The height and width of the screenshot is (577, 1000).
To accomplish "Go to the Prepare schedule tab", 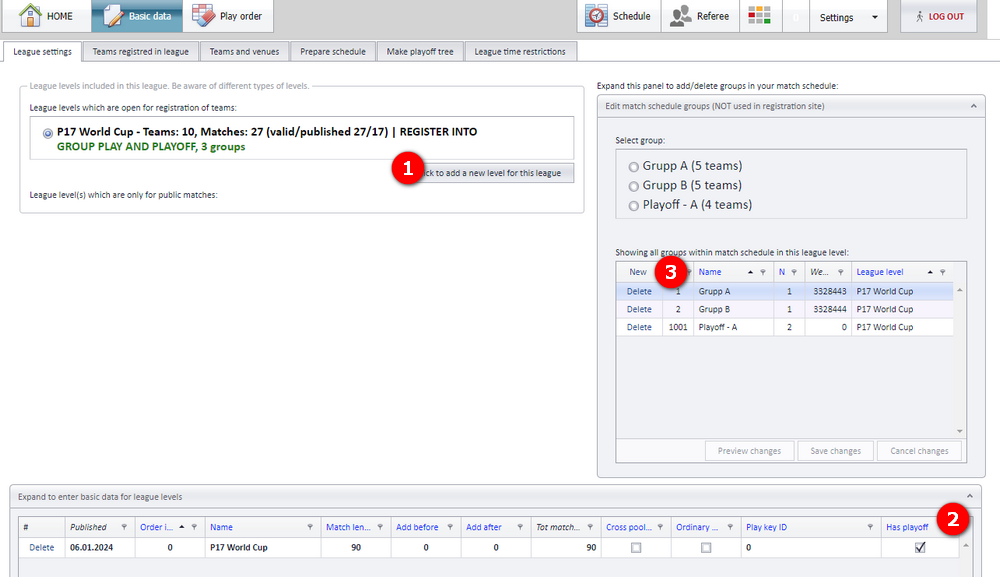I will coord(333,52).
